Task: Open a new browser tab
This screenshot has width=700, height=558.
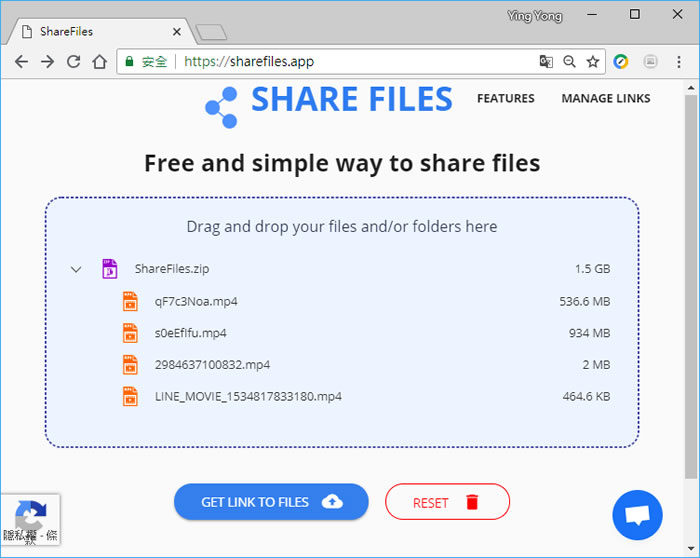Action: [212, 32]
